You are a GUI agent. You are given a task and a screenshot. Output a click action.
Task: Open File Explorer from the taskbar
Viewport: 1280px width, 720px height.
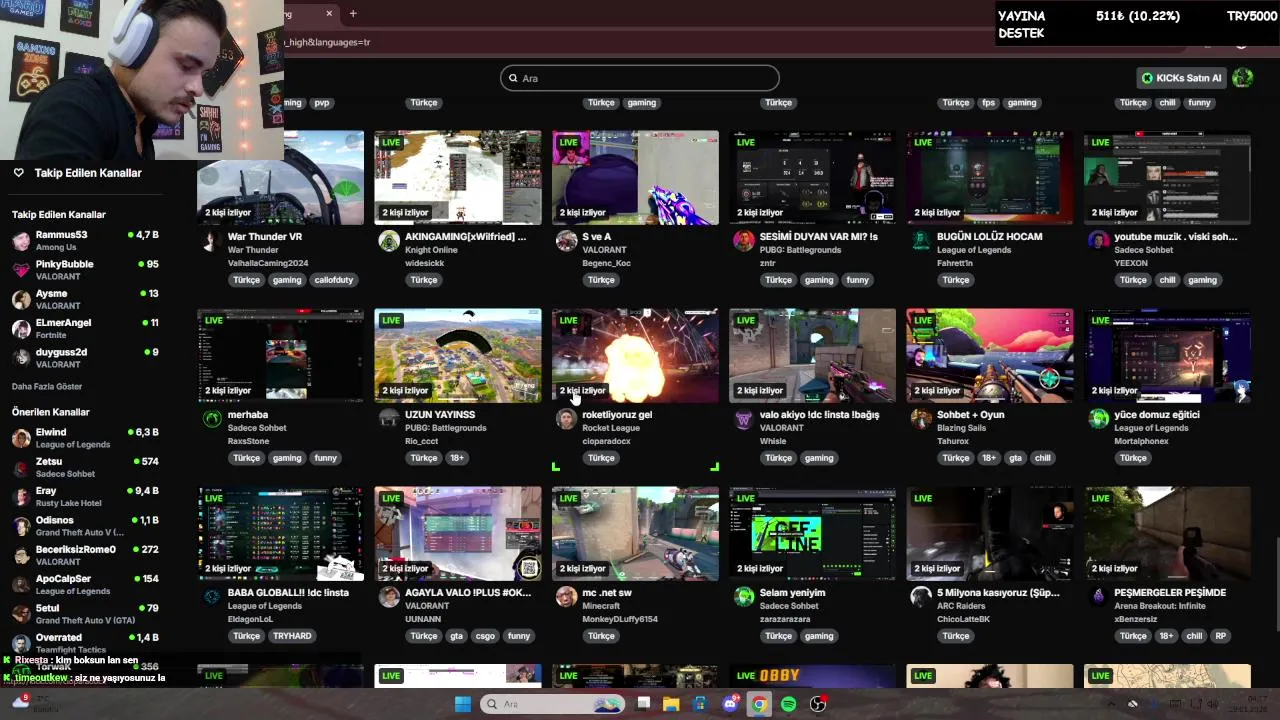[671, 704]
